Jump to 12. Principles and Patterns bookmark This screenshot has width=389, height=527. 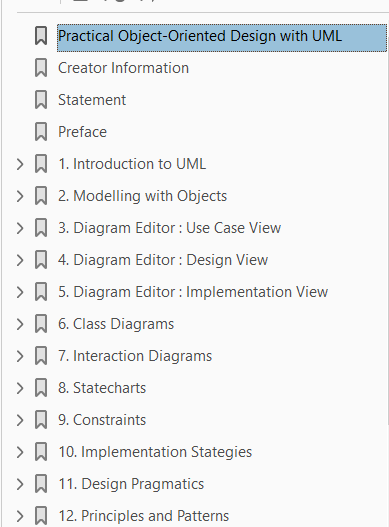point(144,516)
